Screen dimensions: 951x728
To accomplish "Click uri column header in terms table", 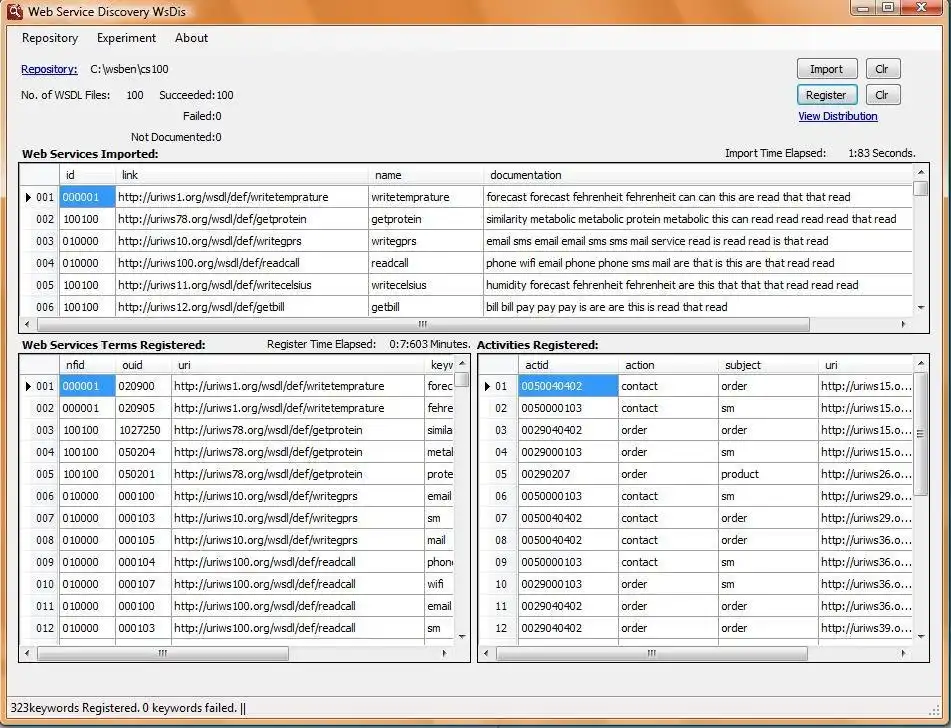I will click(x=297, y=365).
